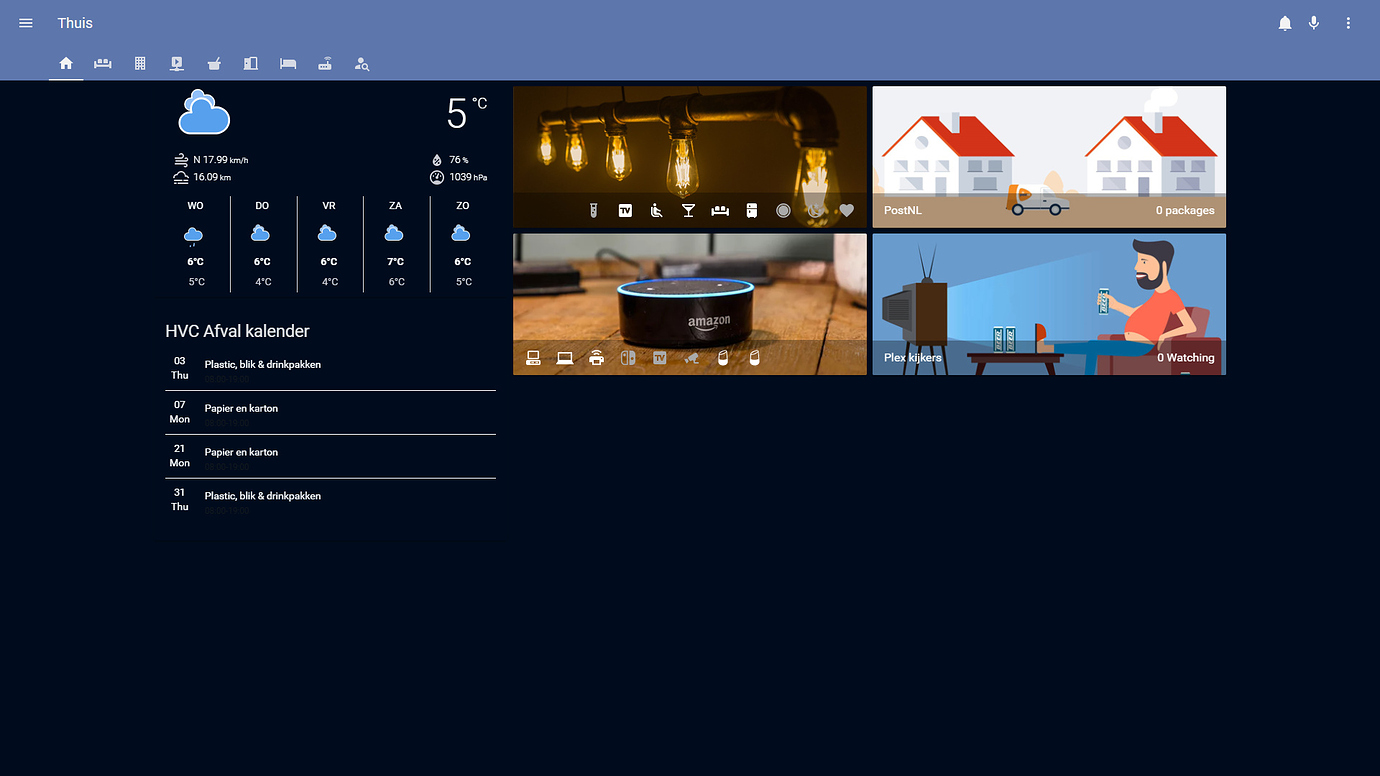Select the router tab in the top navigation
Screen dimensions: 1380x776
pos(325,63)
